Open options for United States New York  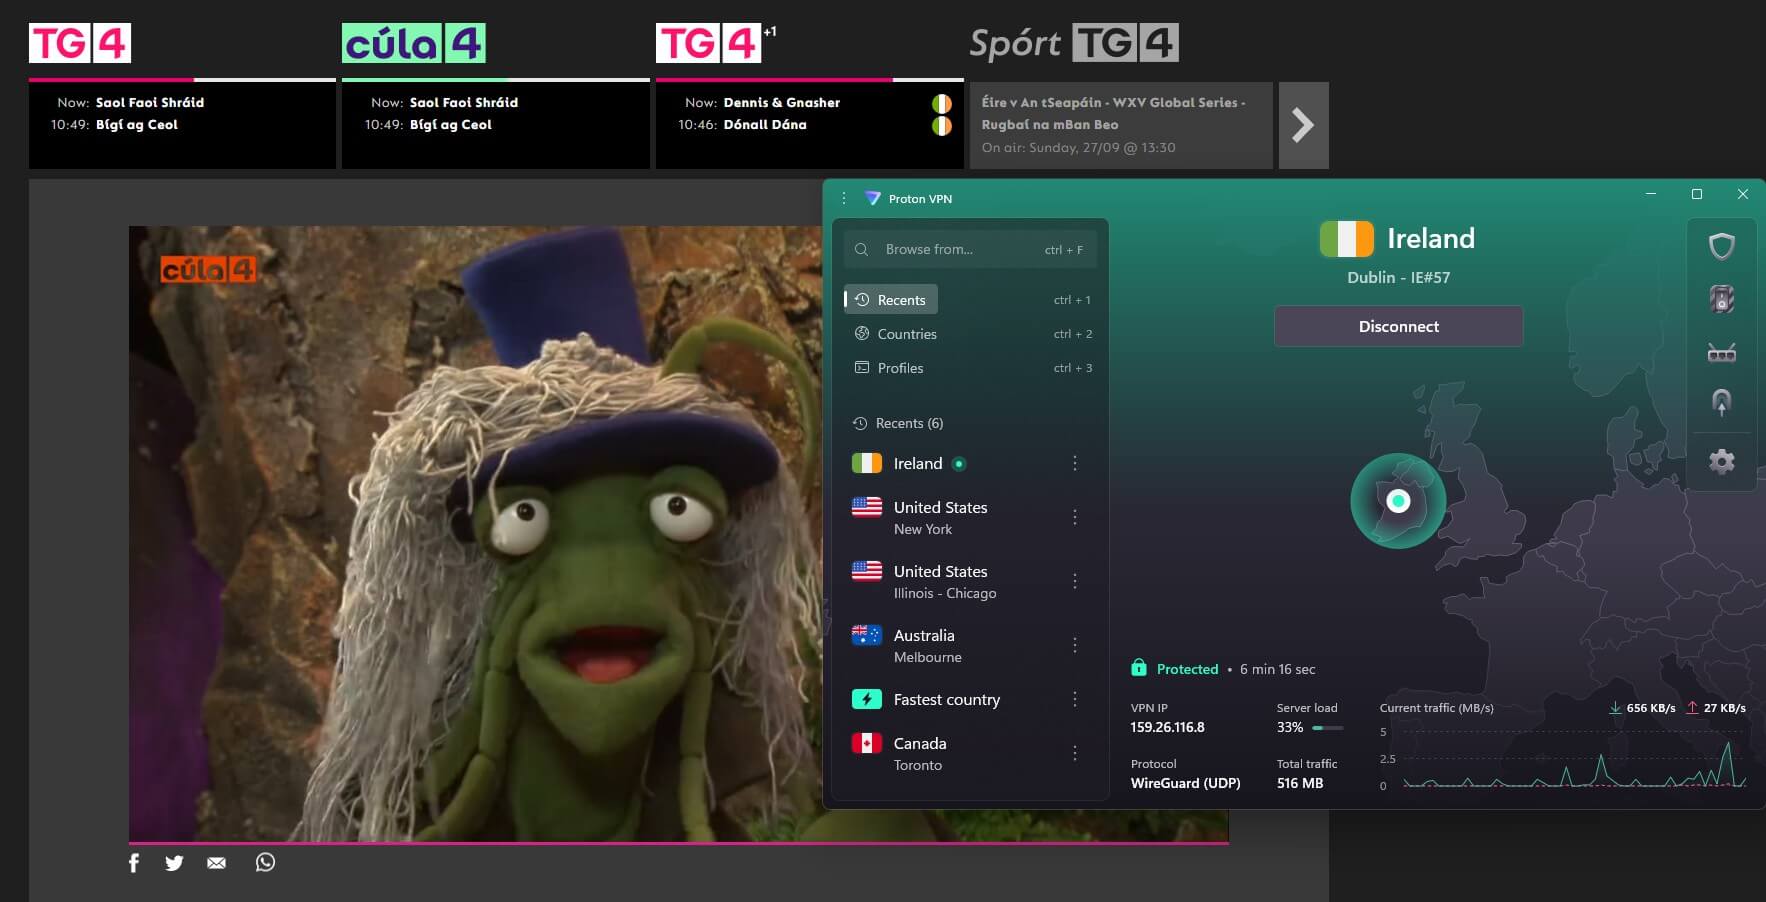coord(1075,517)
